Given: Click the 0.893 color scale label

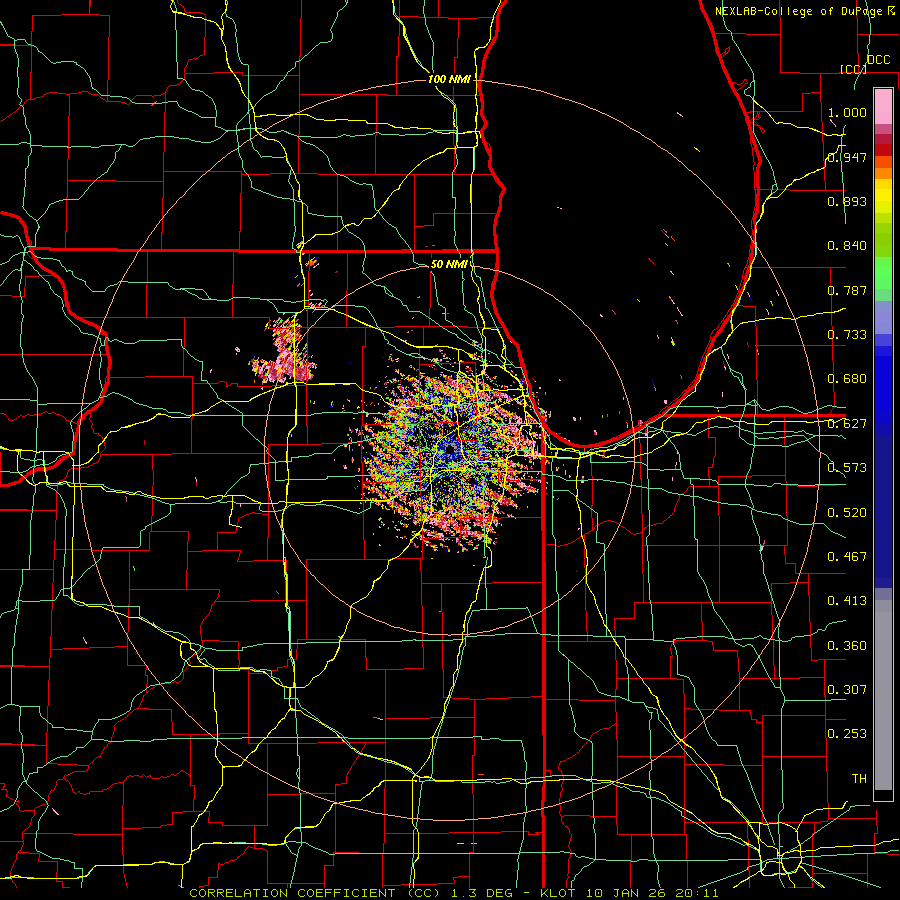Looking at the screenshot, I should [847, 201].
